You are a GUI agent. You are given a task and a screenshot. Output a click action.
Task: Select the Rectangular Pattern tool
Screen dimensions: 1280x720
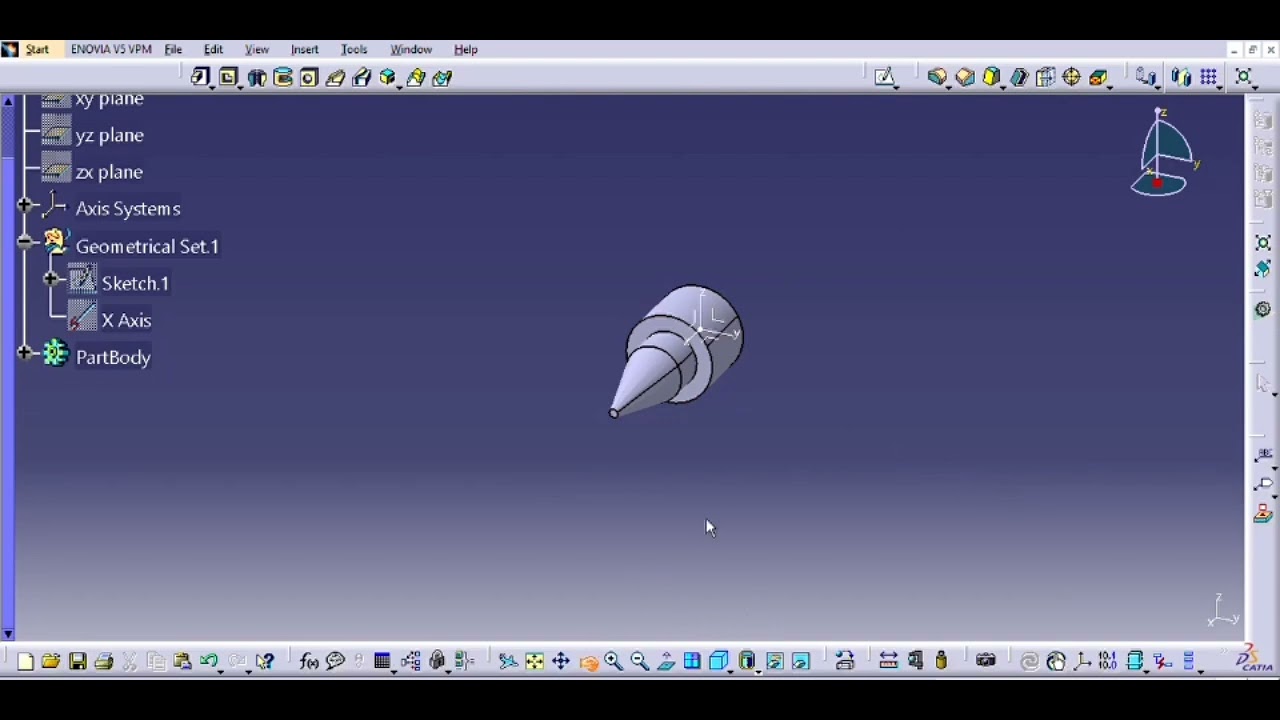click(1209, 77)
